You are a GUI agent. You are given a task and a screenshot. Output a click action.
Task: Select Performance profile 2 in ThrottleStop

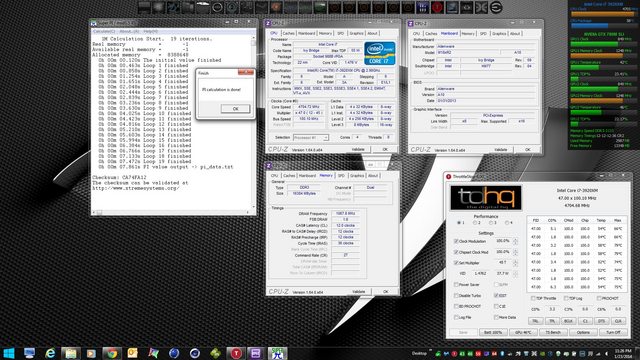476,223
